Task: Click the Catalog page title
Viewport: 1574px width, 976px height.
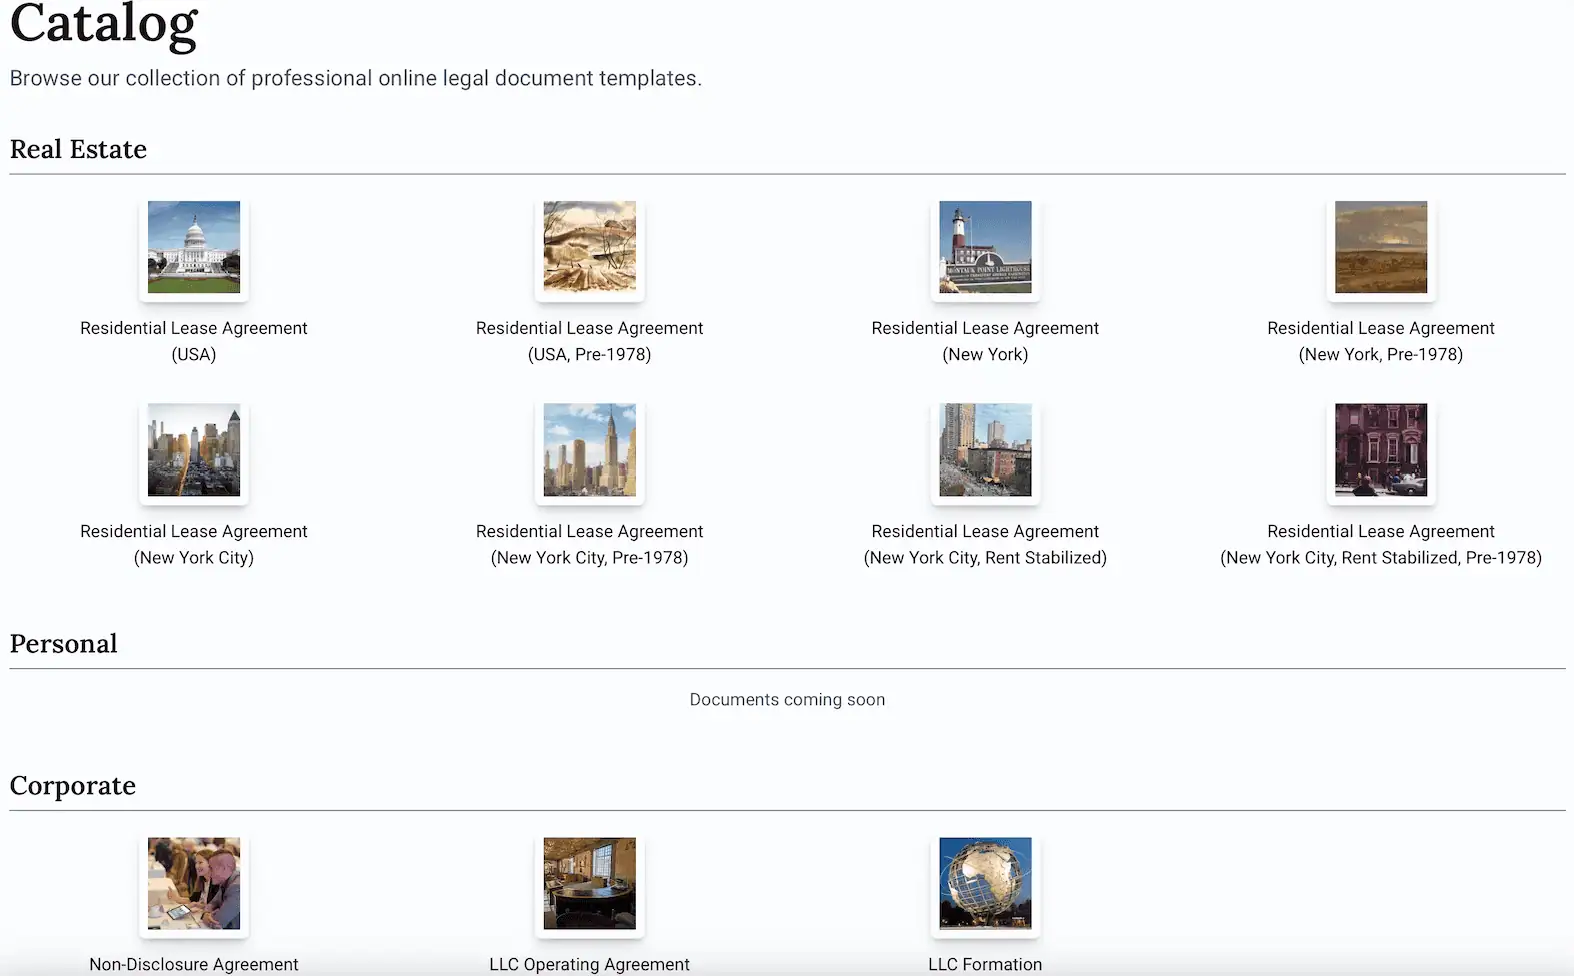Action: coord(104,24)
